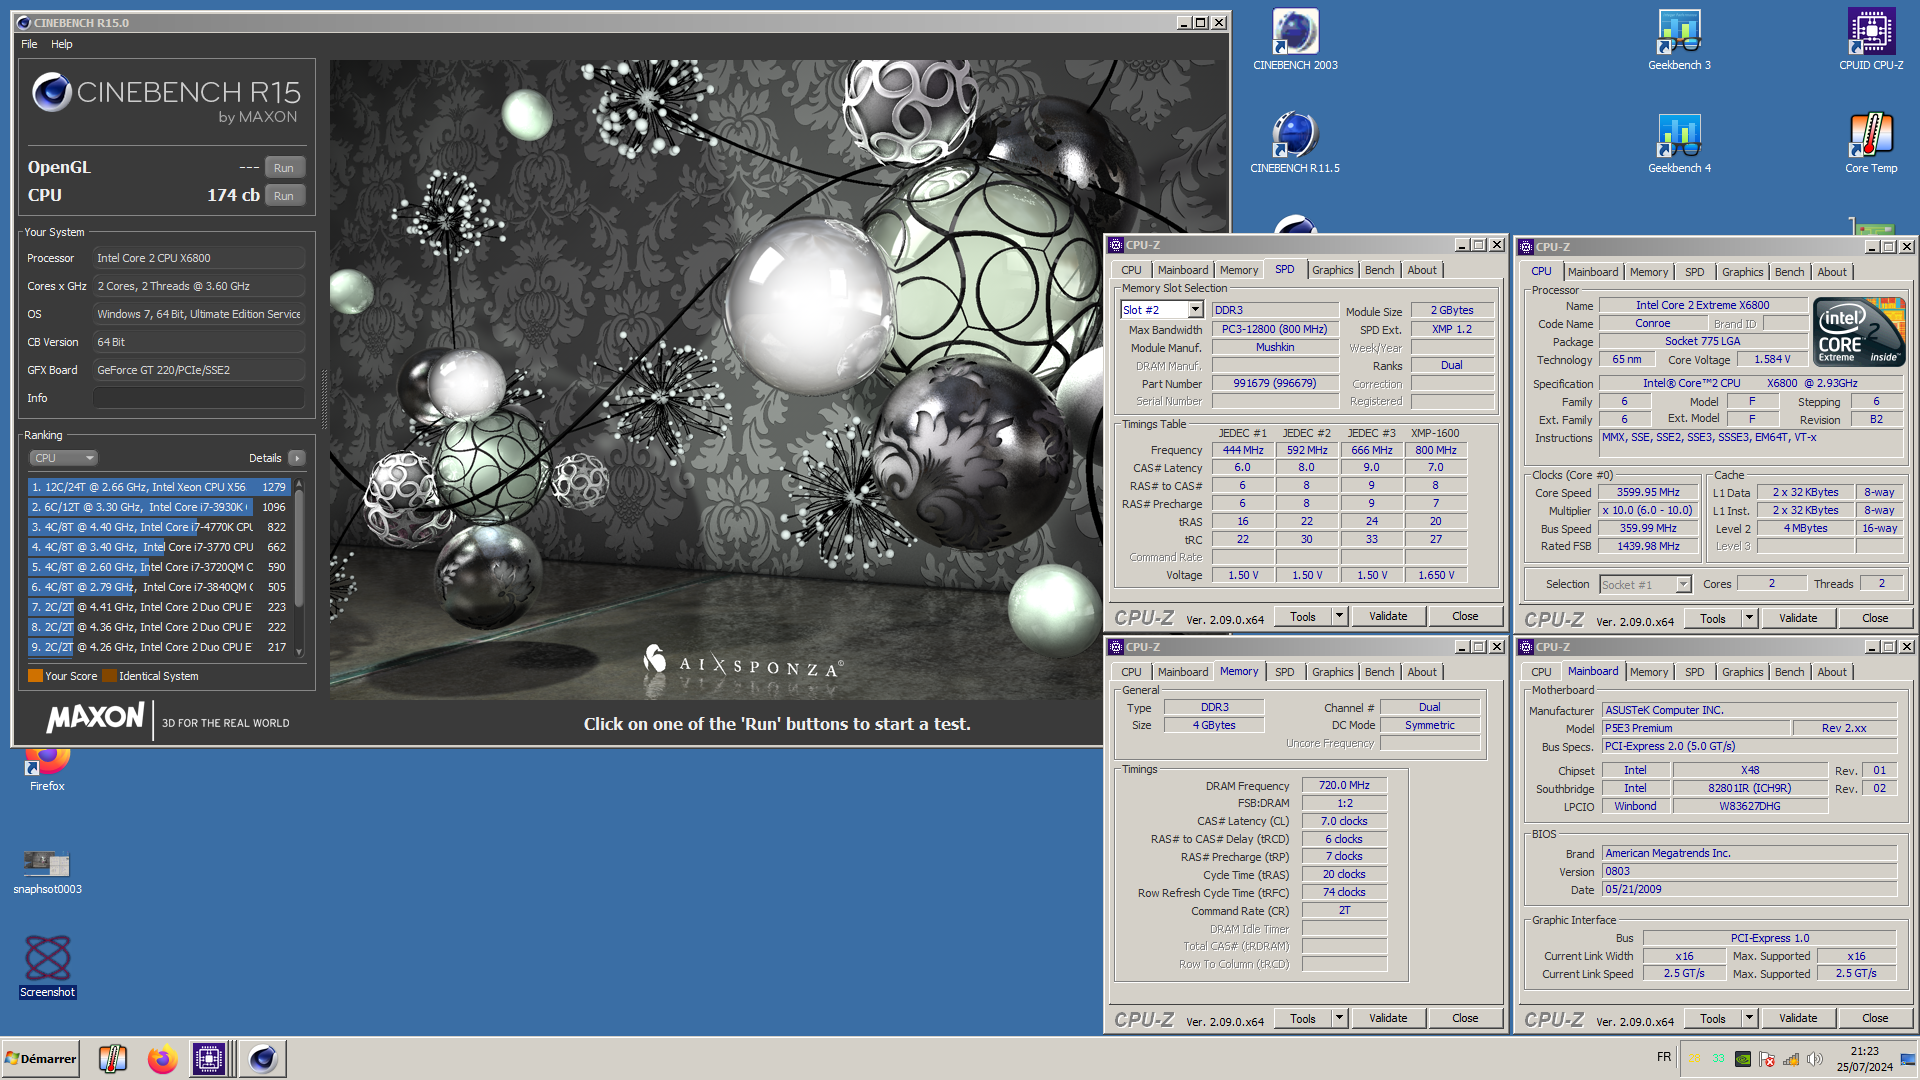Image resolution: width=1920 pixels, height=1080 pixels.
Task: Run the CPU benchmark
Action: 284,195
